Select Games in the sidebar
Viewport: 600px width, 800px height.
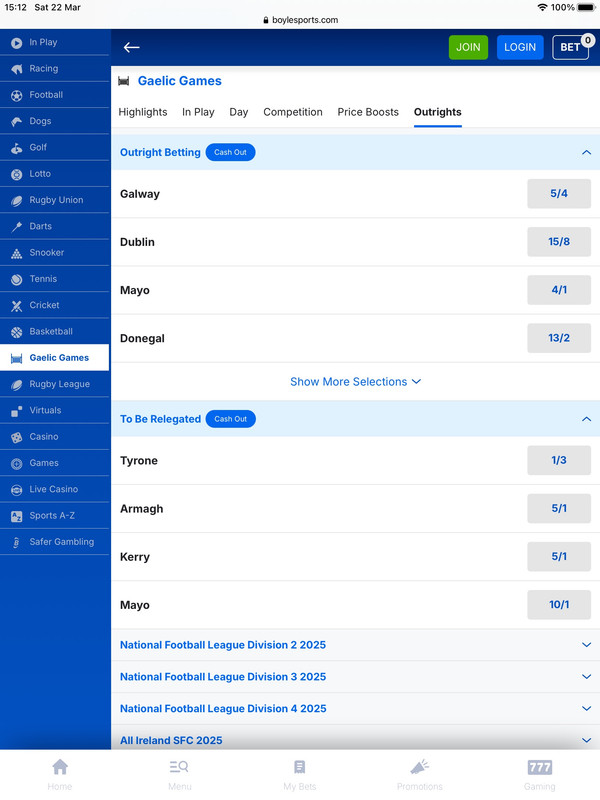coord(55,463)
